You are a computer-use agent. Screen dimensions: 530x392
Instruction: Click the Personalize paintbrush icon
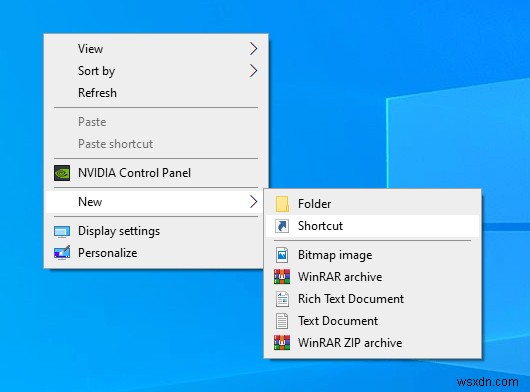click(62, 252)
